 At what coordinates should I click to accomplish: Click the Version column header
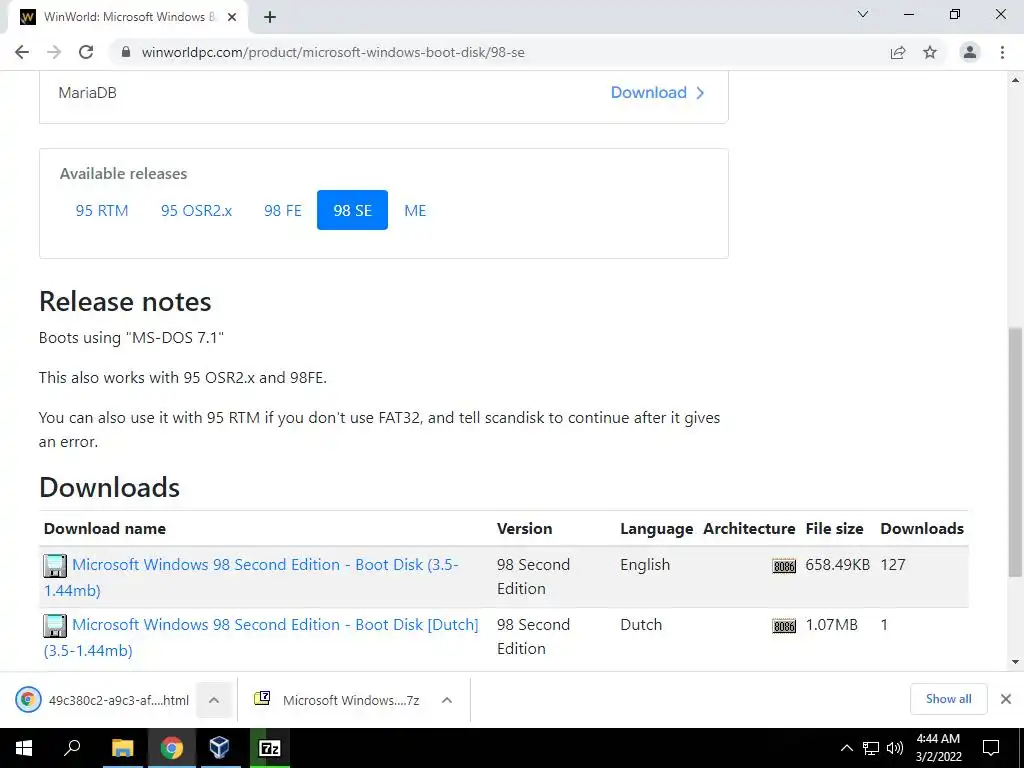pyautogui.click(x=524, y=528)
